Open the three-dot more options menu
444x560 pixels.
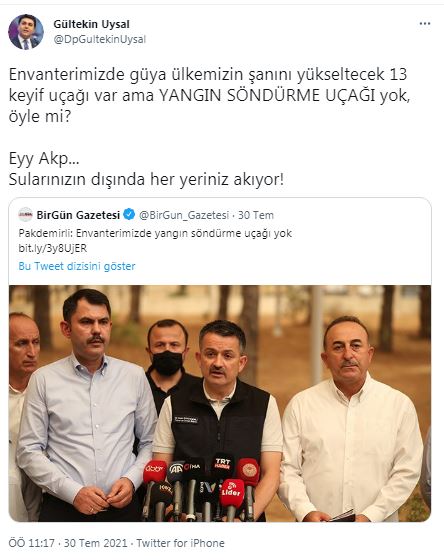(424, 24)
